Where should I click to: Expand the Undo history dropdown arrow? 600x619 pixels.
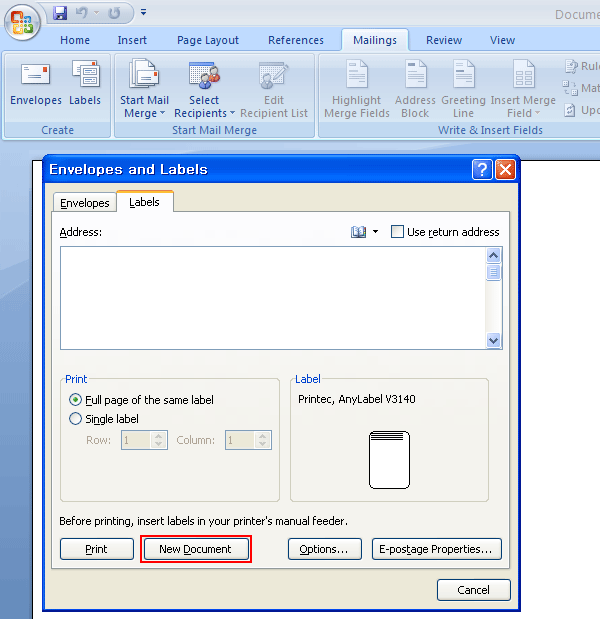click(x=96, y=13)
